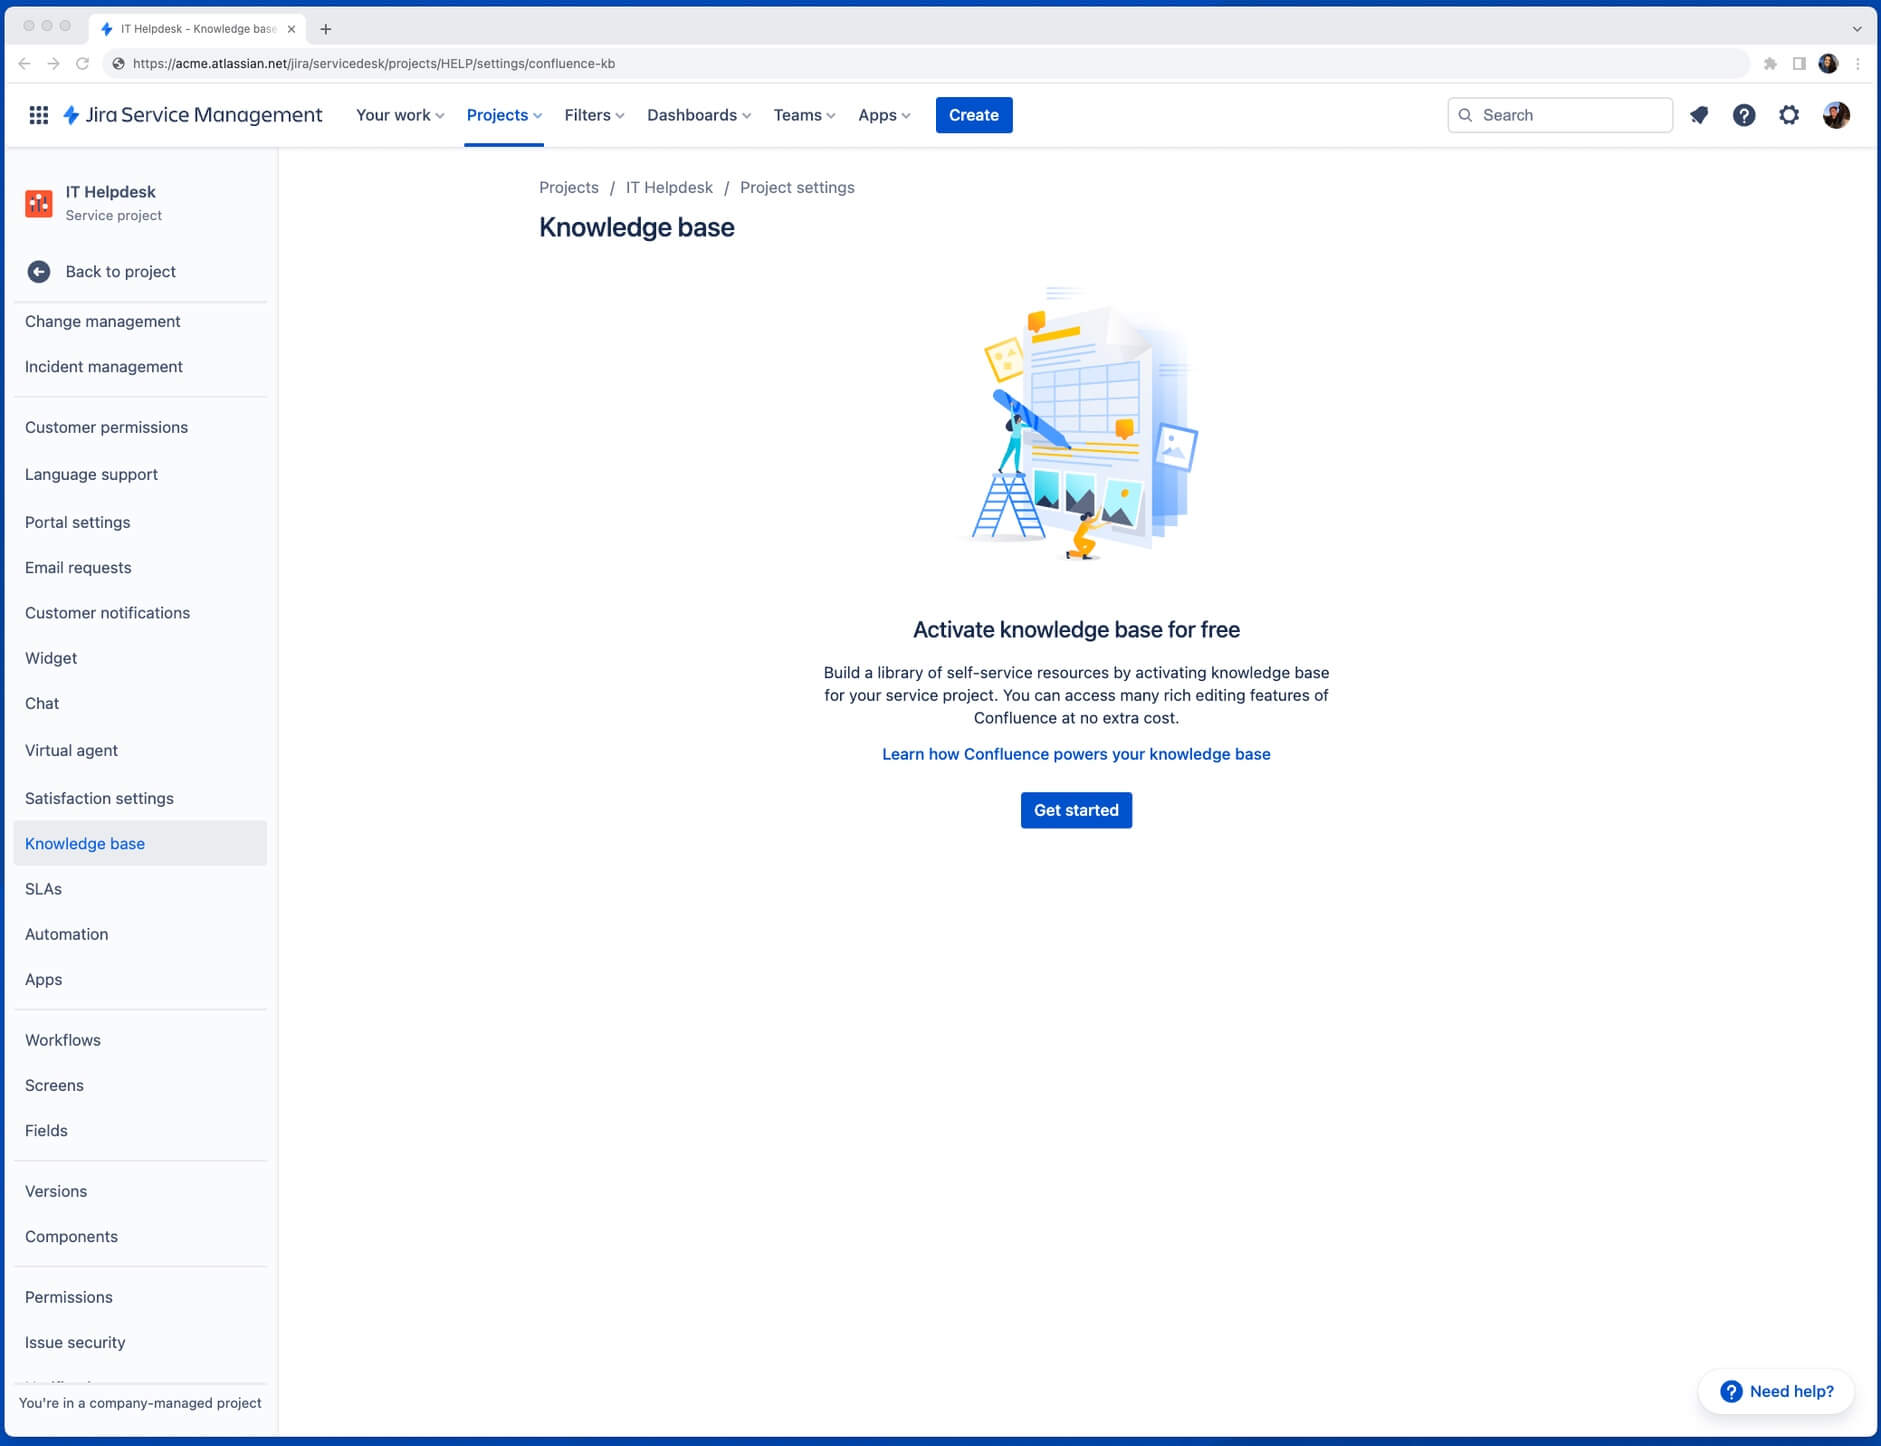Open the Teams dropdown

(x=804, y=115)
